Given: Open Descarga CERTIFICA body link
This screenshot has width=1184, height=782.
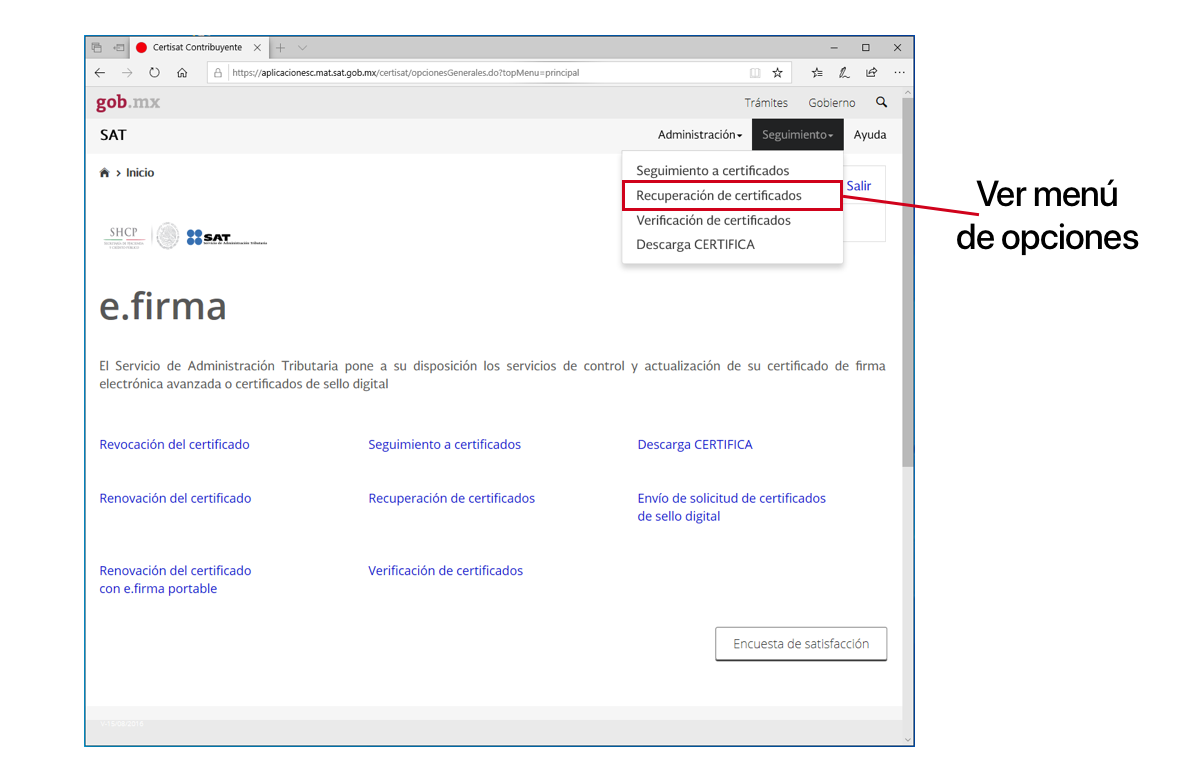Looking at the screenshot, I should click(x=695, y=445).
